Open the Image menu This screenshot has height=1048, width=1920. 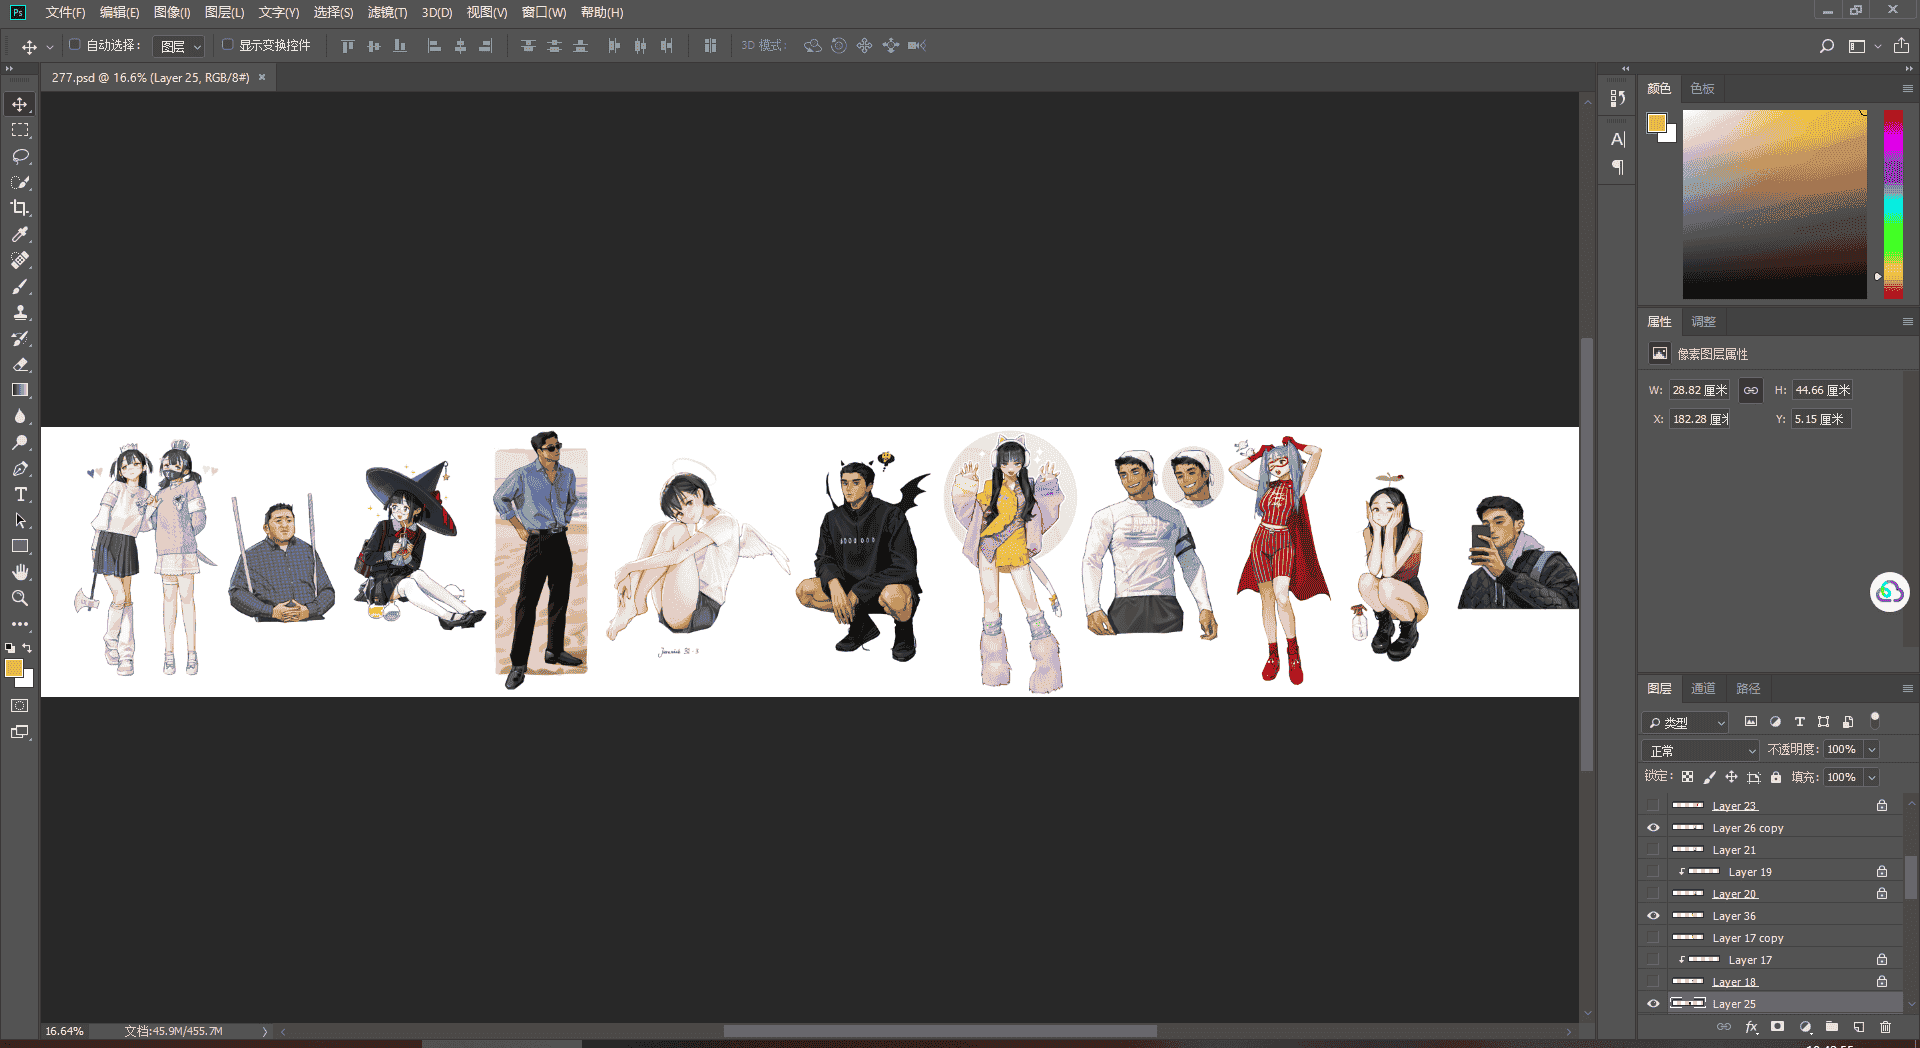172,12
